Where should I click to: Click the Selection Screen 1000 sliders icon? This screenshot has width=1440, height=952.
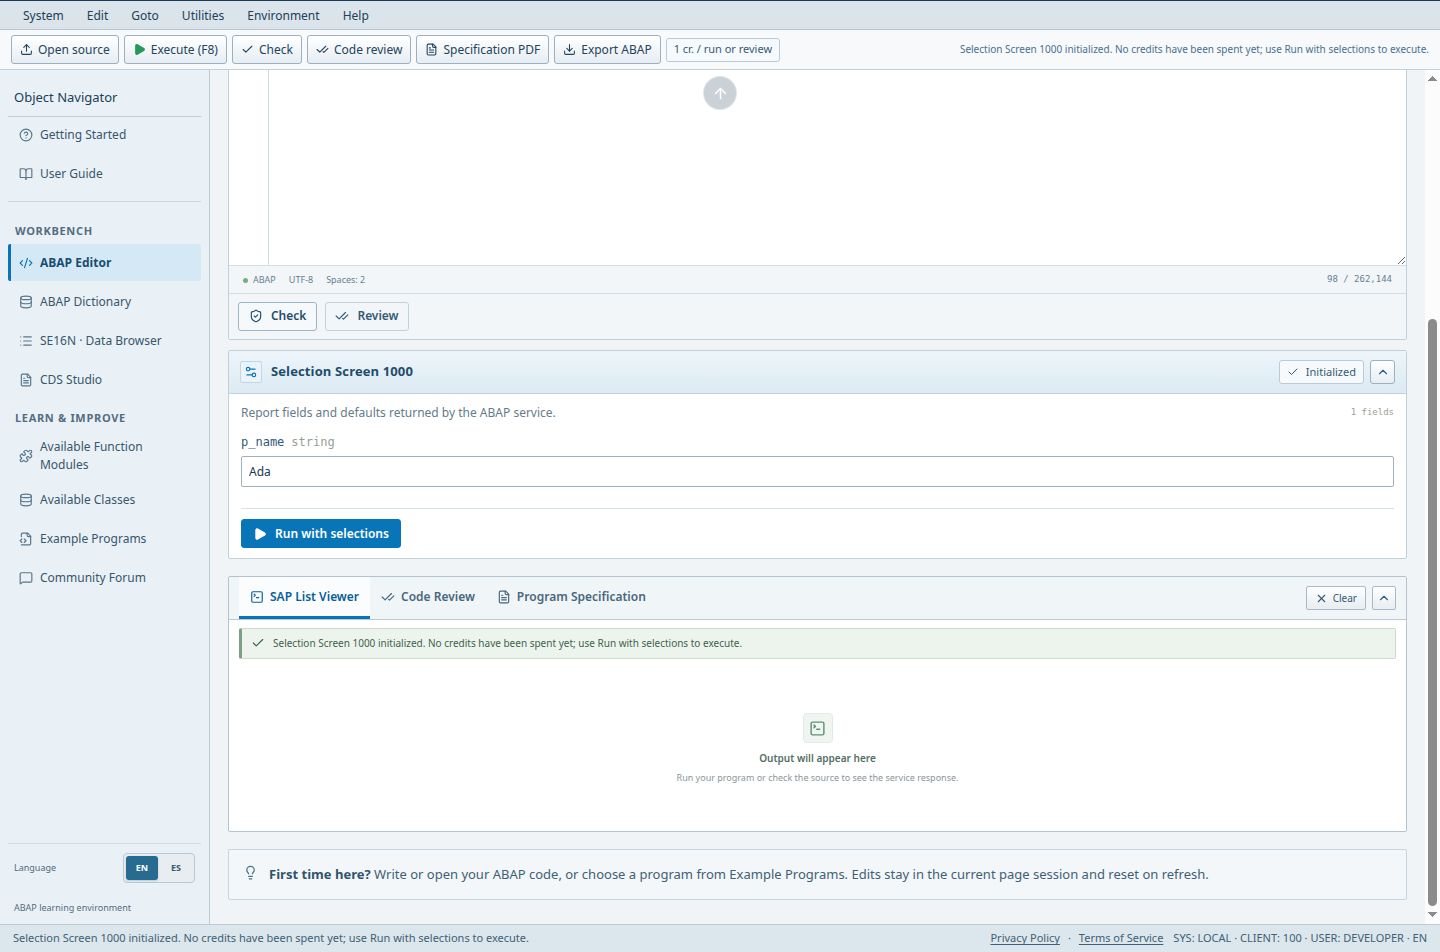coord(251,372)
